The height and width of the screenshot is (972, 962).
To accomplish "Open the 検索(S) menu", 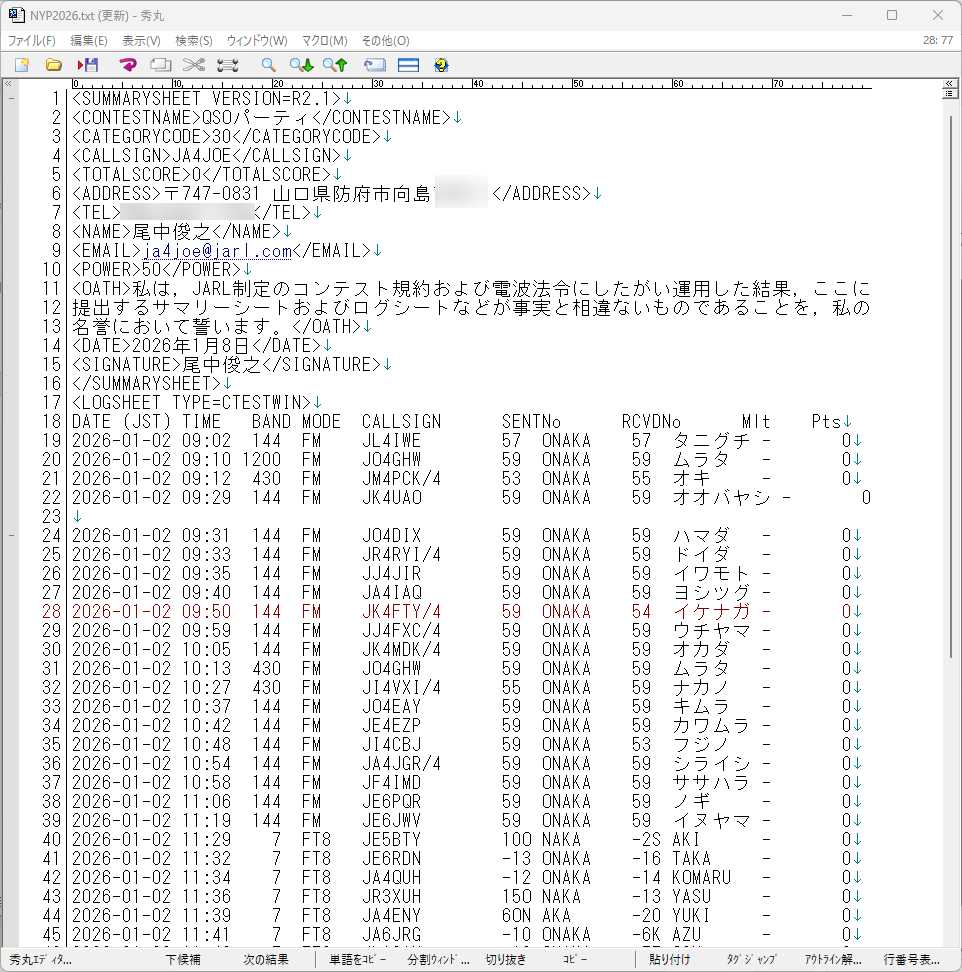I will point(193,41).
